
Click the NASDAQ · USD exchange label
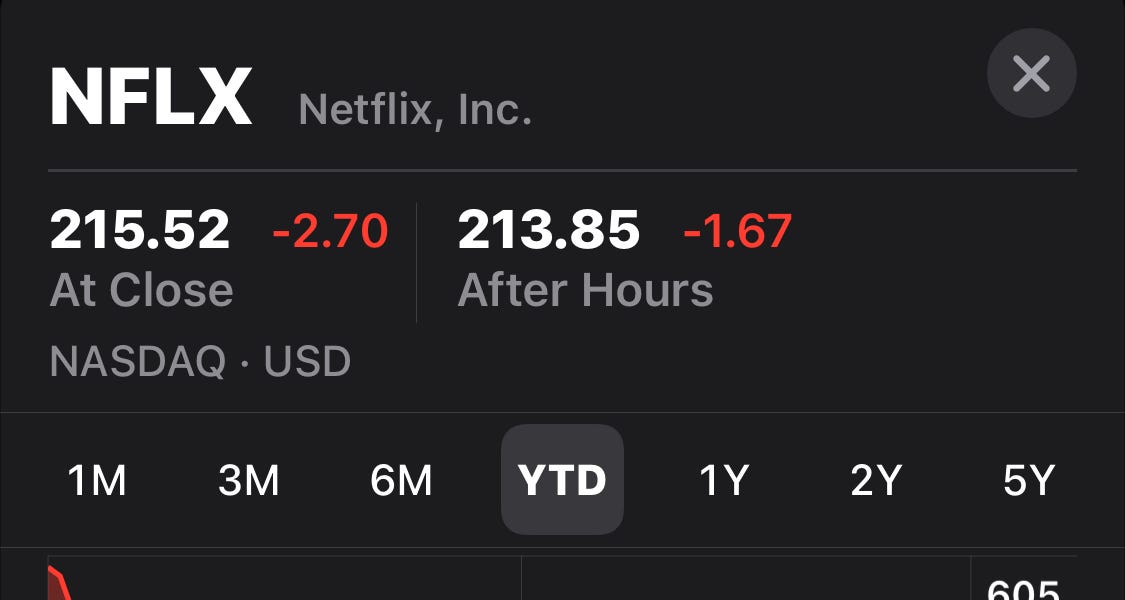200,361
